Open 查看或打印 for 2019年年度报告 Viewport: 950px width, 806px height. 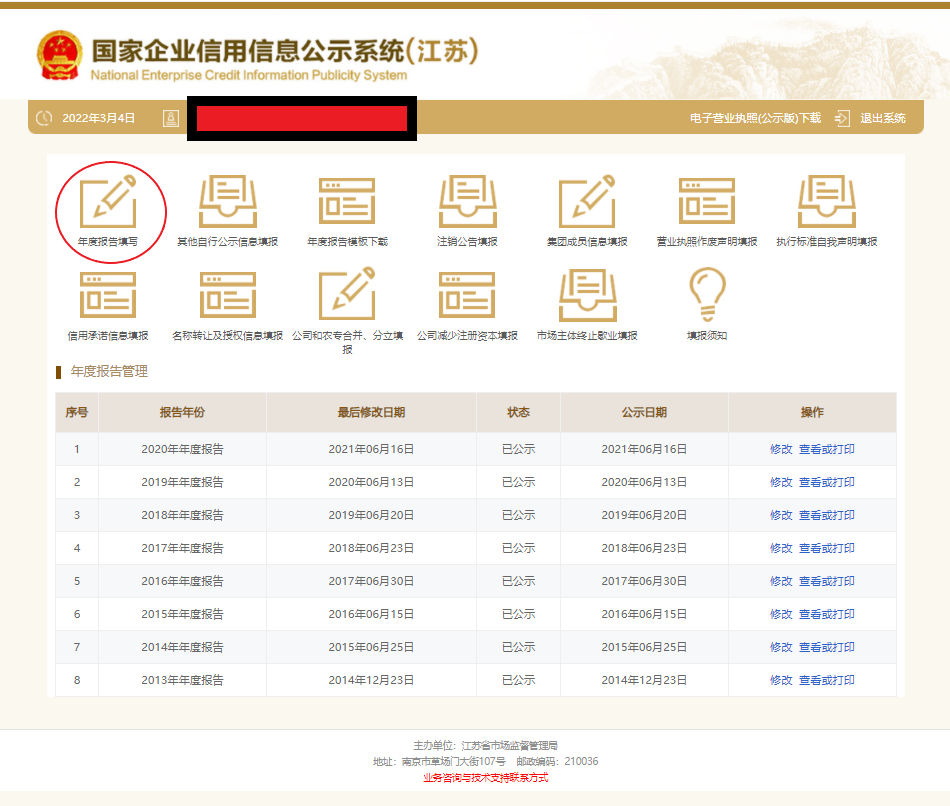(x=826, y=482)
